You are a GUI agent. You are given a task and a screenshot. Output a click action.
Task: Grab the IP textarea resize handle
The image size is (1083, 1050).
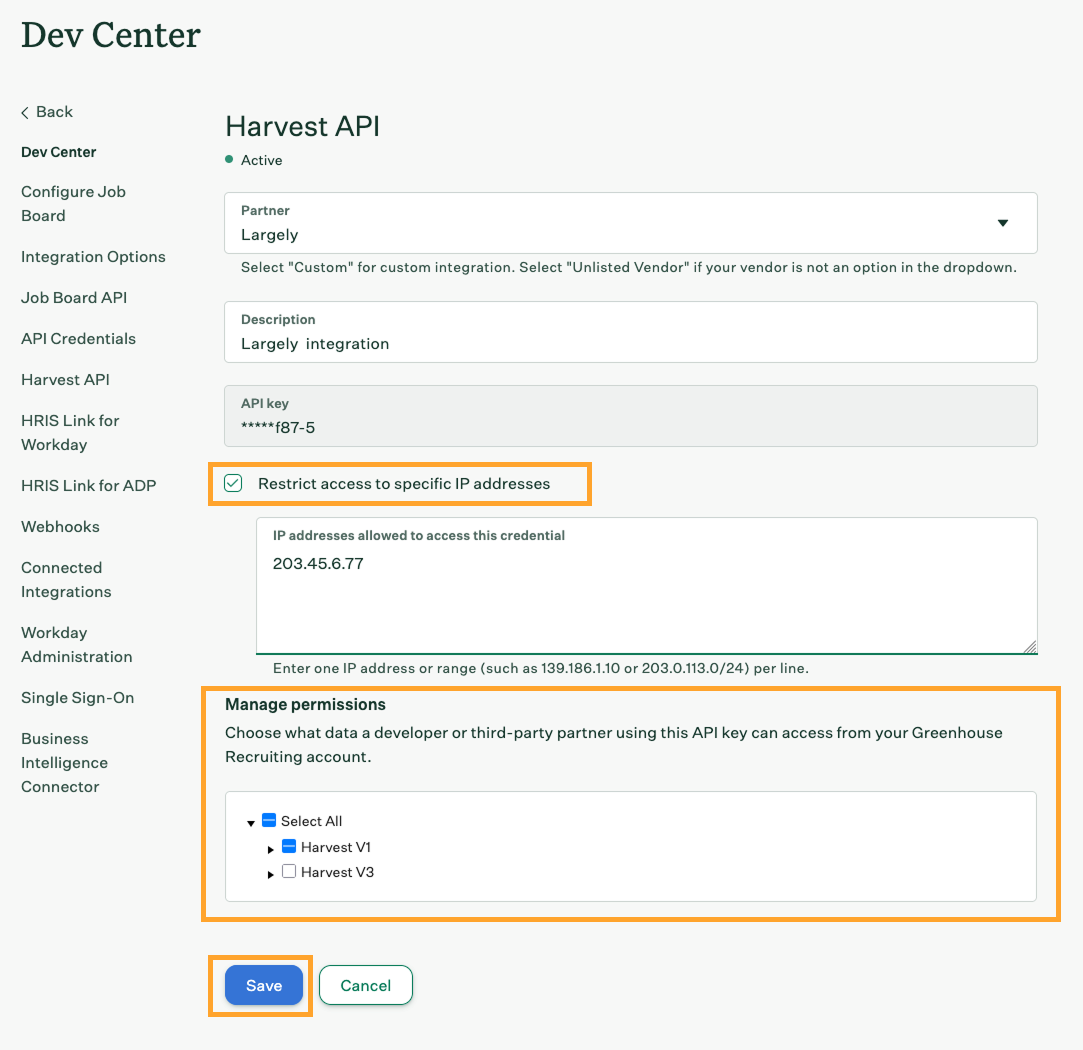tap(1030, 647)
